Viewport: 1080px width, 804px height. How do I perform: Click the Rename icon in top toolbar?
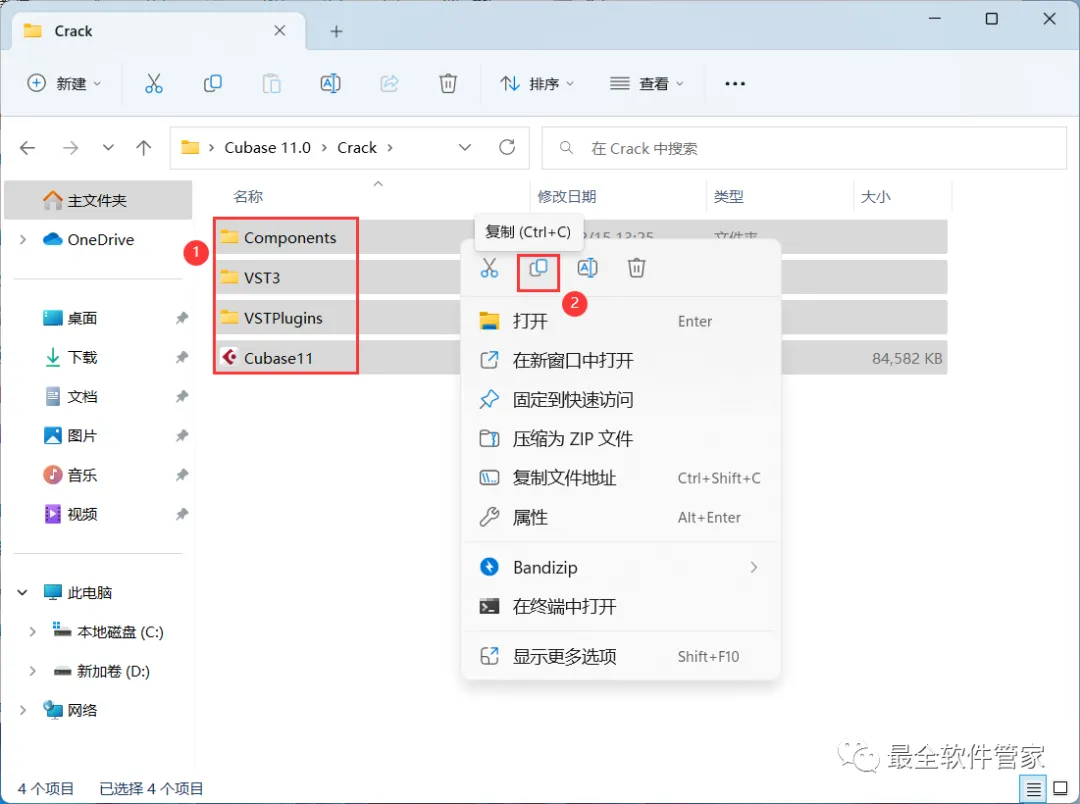pos(331,83)
